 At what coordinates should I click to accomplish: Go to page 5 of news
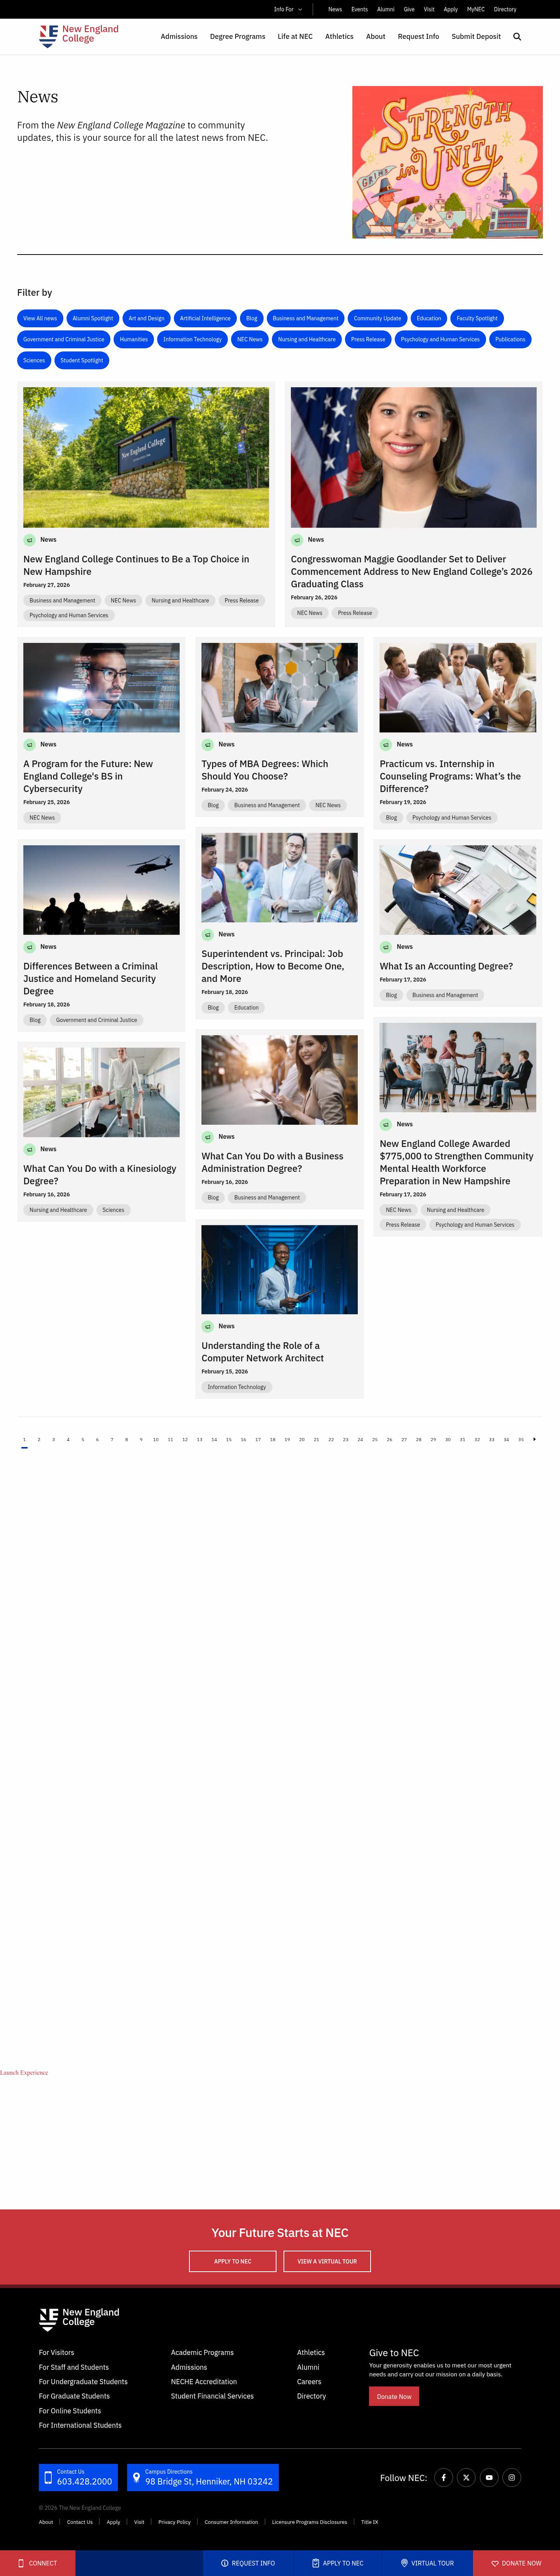82,1439
